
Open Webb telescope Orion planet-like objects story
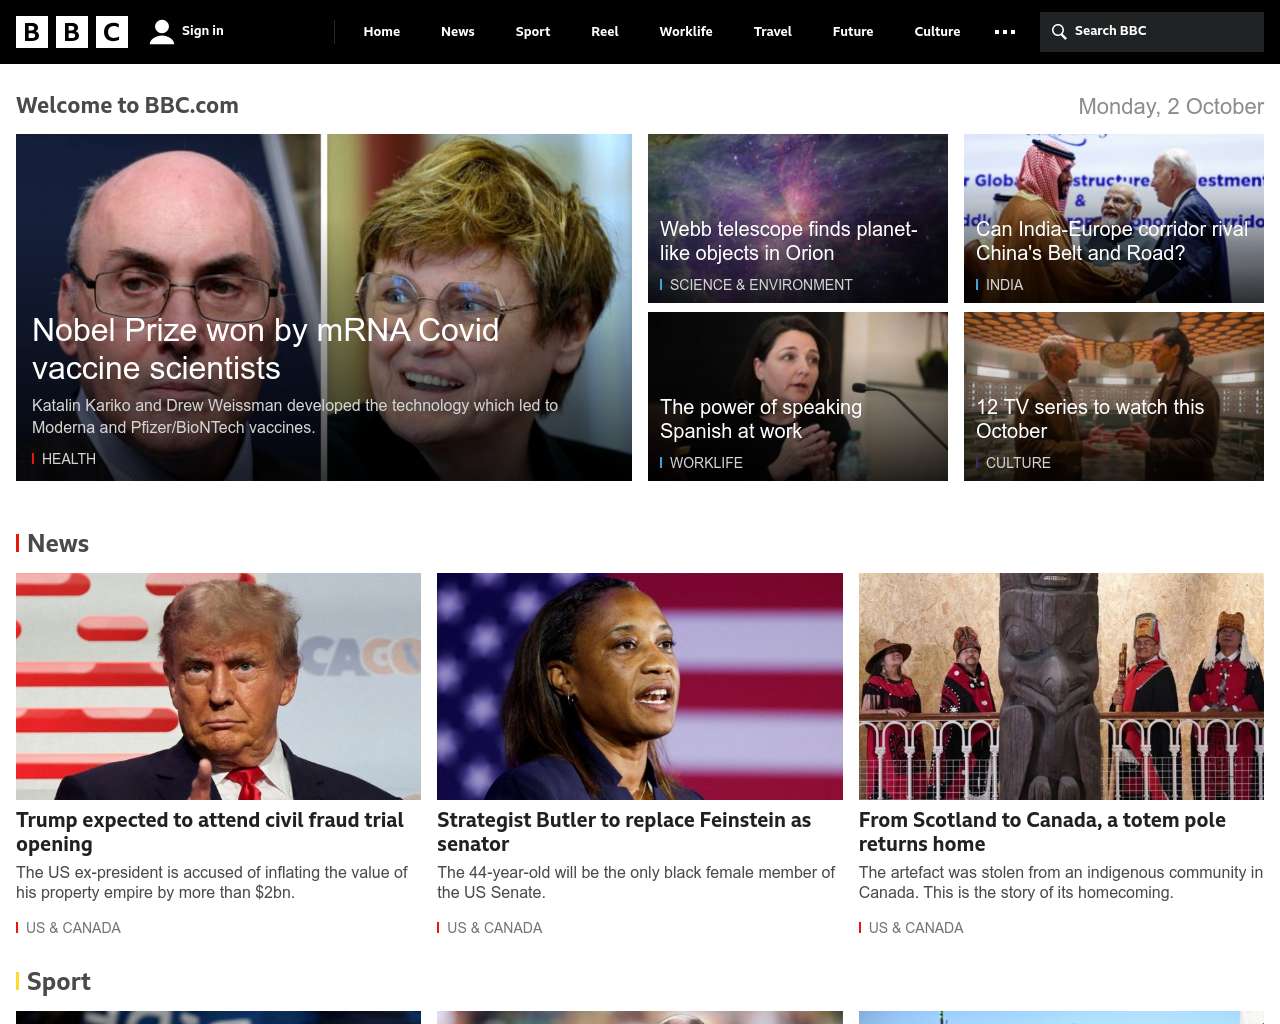[789, 241]
